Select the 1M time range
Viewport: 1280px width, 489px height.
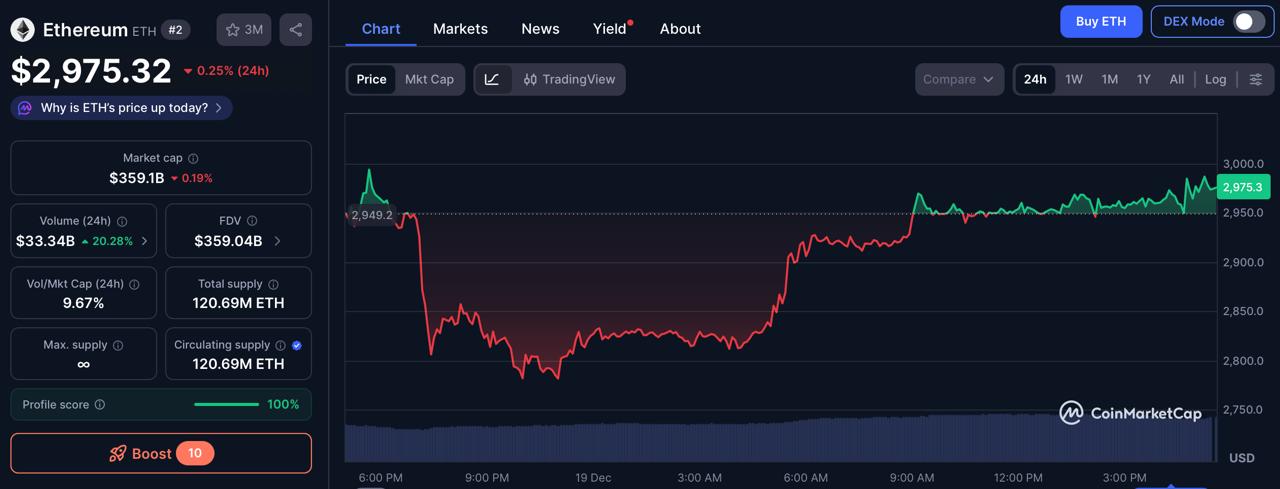[1110, 79]
